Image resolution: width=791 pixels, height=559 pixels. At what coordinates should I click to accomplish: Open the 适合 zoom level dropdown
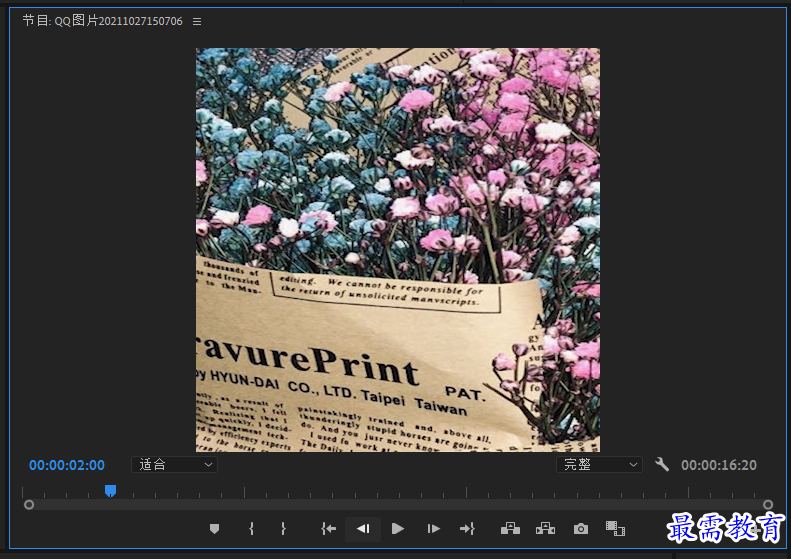(175, 465)
